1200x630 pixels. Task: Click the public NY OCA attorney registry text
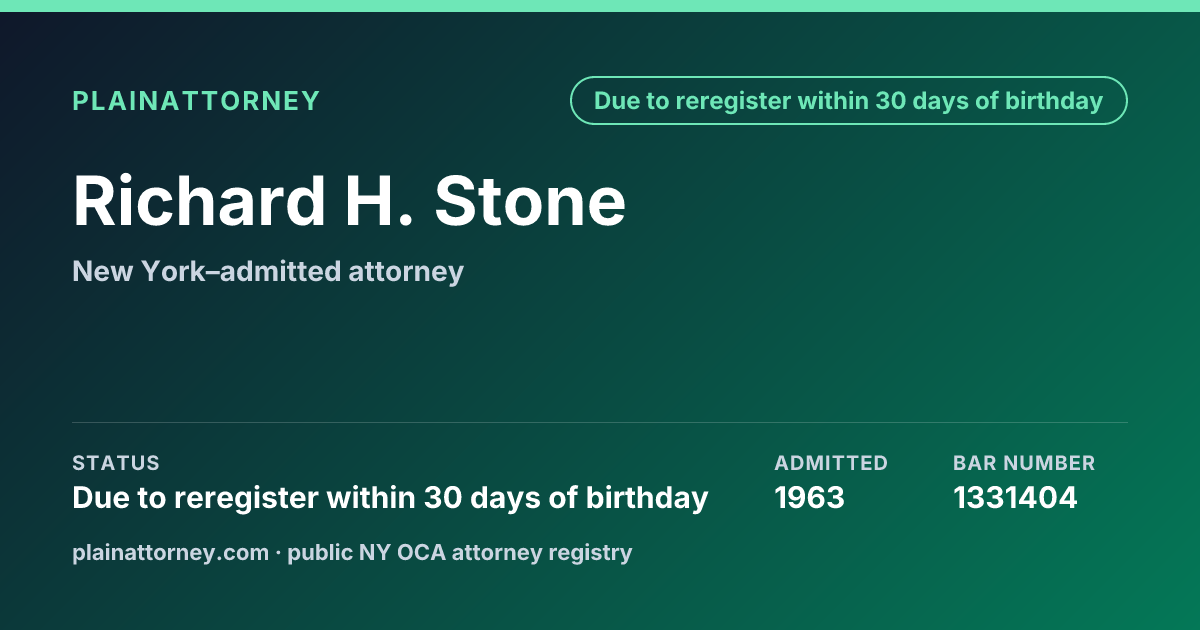460,552
